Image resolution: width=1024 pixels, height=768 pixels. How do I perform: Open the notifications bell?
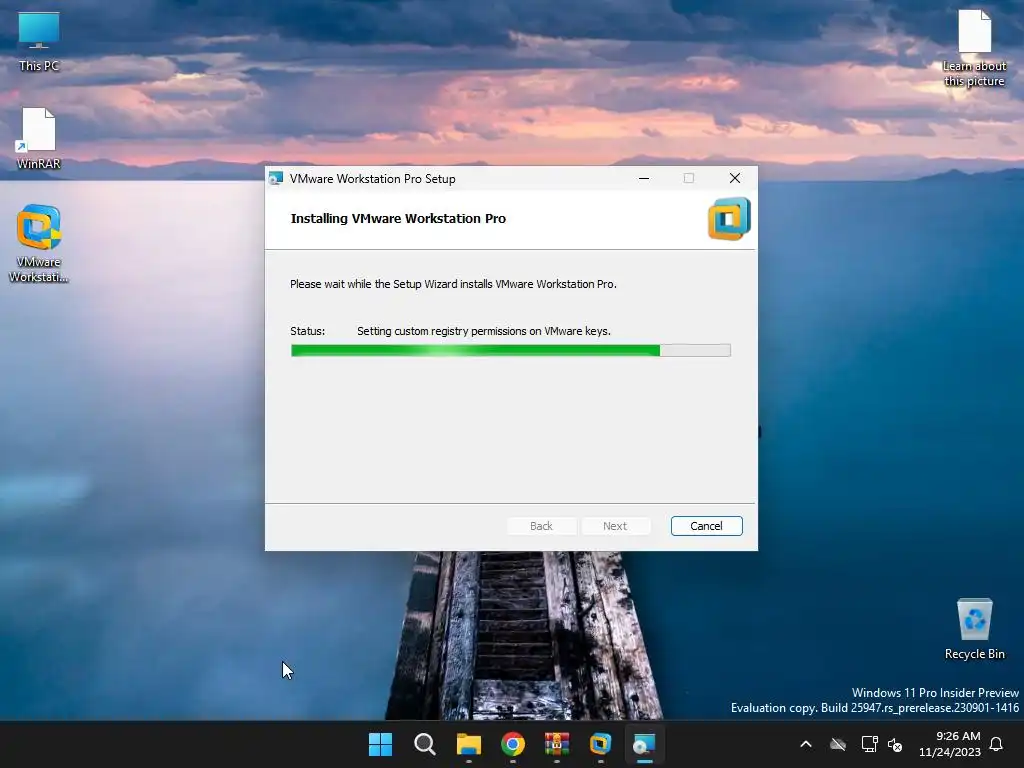[x=996, y=744]
